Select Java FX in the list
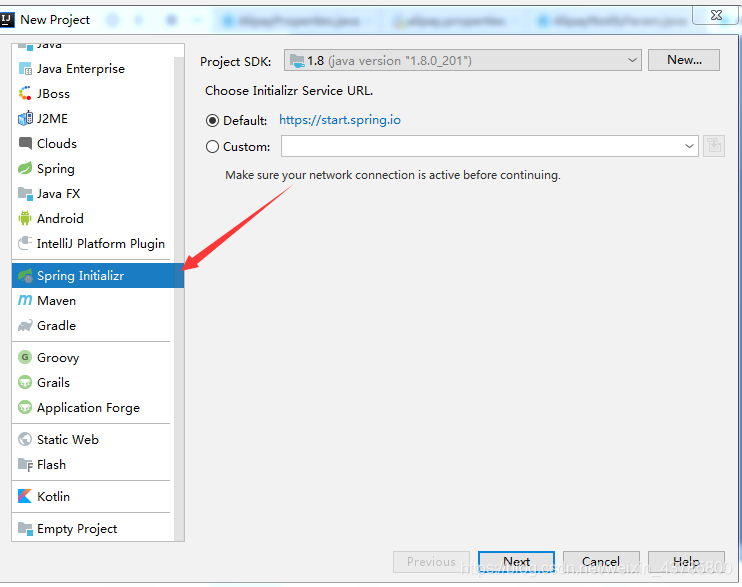The height and width of the screenshot is (587, 742). [x=93, y=193]
